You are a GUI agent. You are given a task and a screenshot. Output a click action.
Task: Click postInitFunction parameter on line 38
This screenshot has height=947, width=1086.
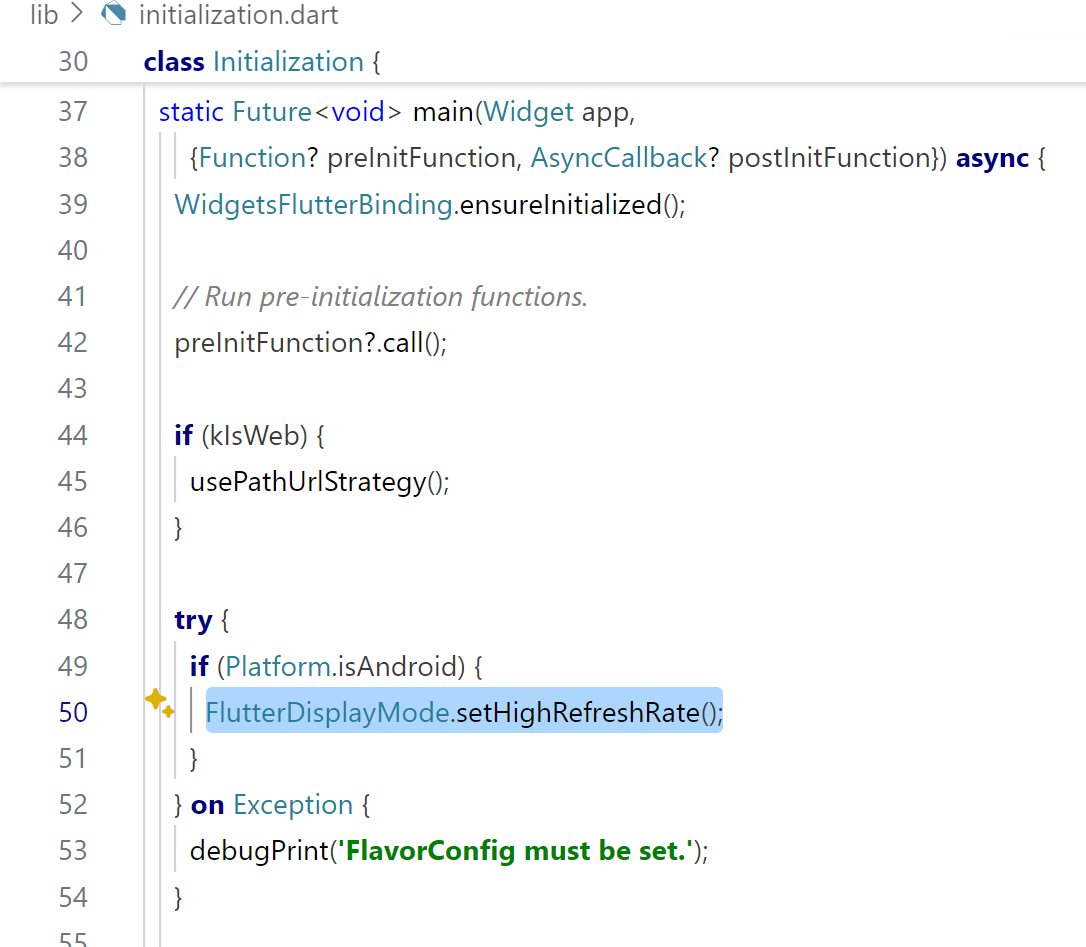pos(829,158)
